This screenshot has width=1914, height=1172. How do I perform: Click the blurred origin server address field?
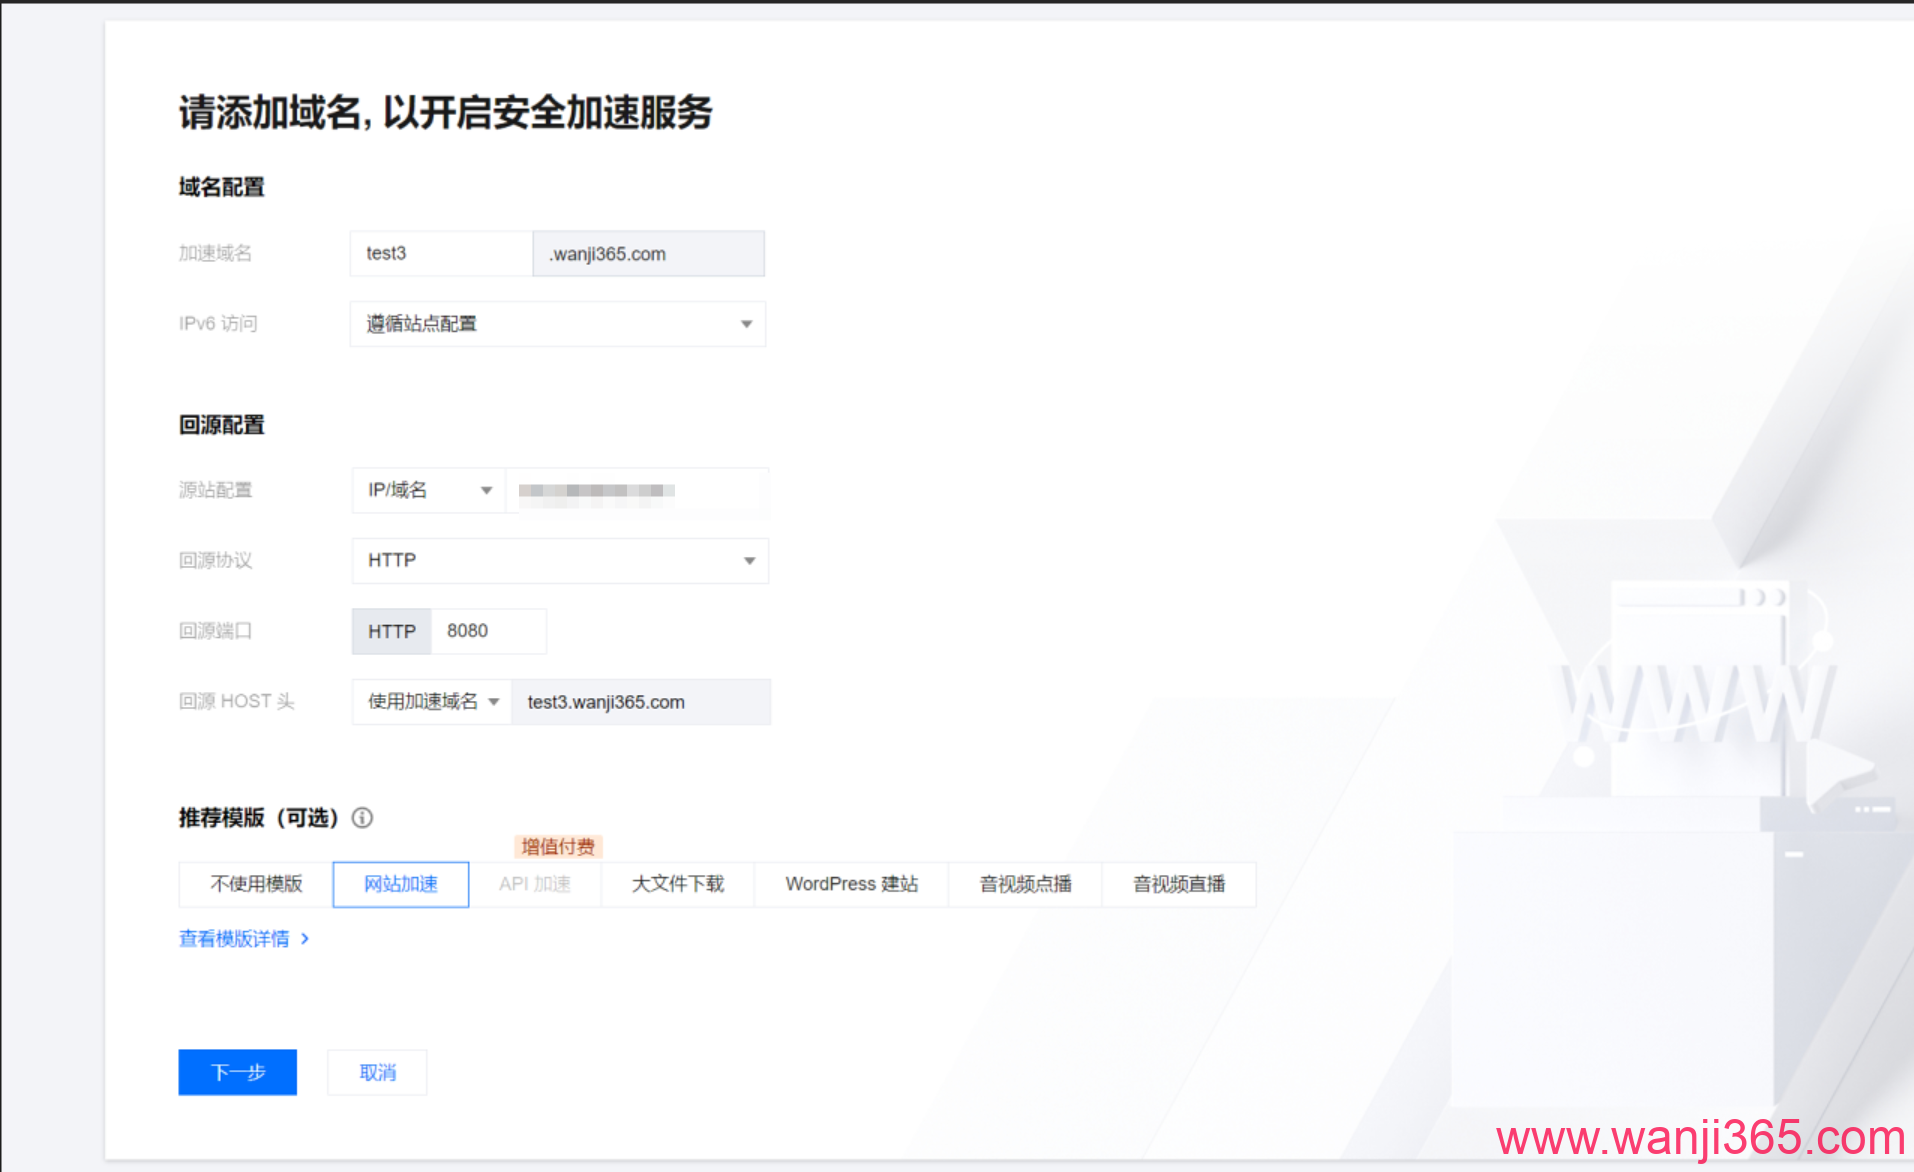[637, 491]
